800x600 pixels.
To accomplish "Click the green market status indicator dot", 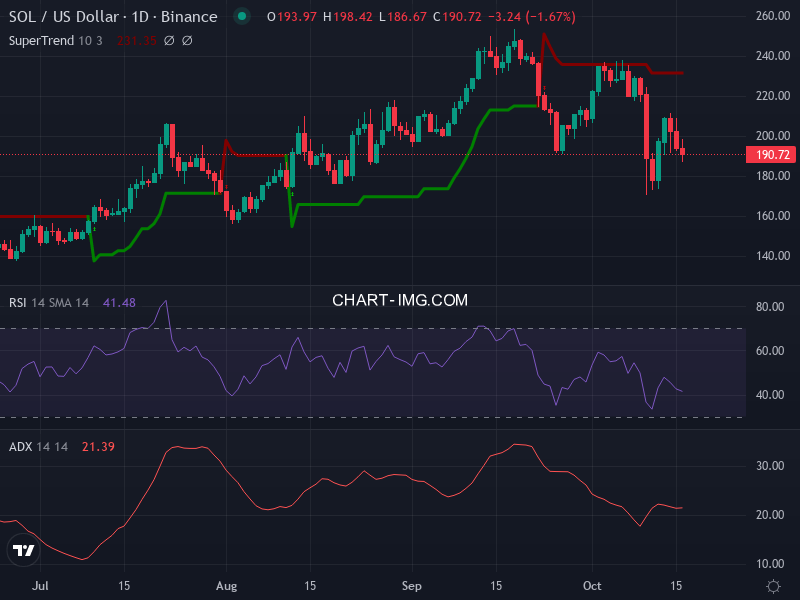I will point(241,17).
